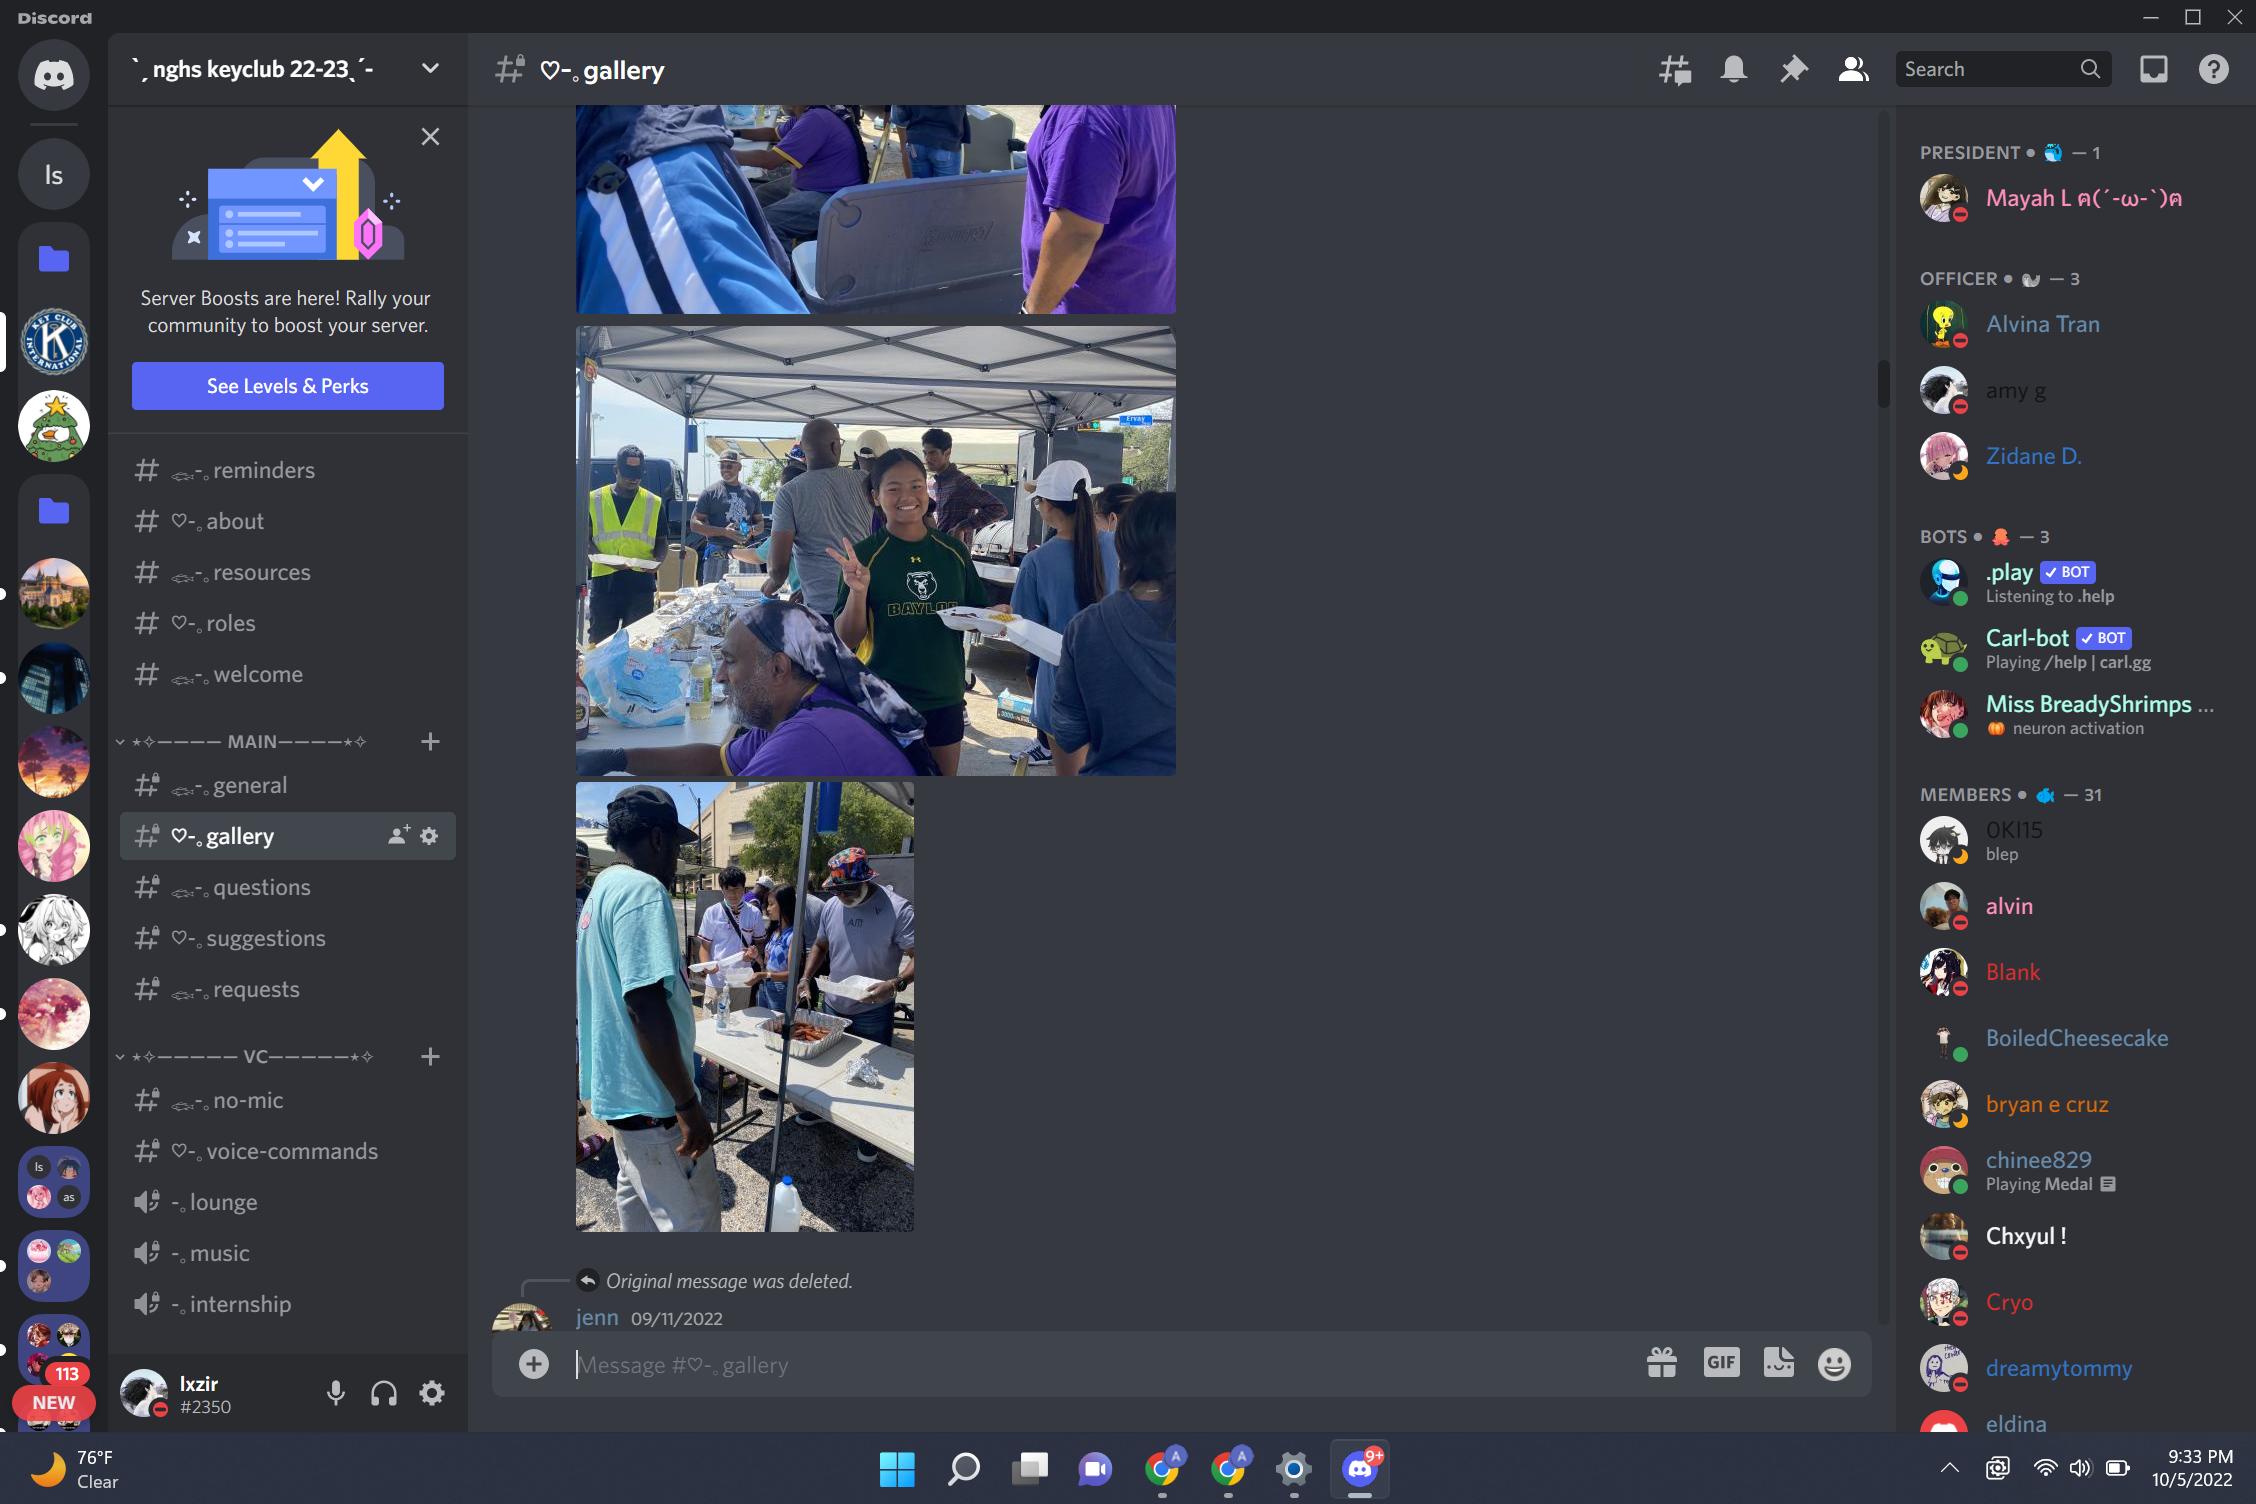This screenshot has width=2256, height=1504.
Task: Toggle headphones deafen
Action: 384,1393
